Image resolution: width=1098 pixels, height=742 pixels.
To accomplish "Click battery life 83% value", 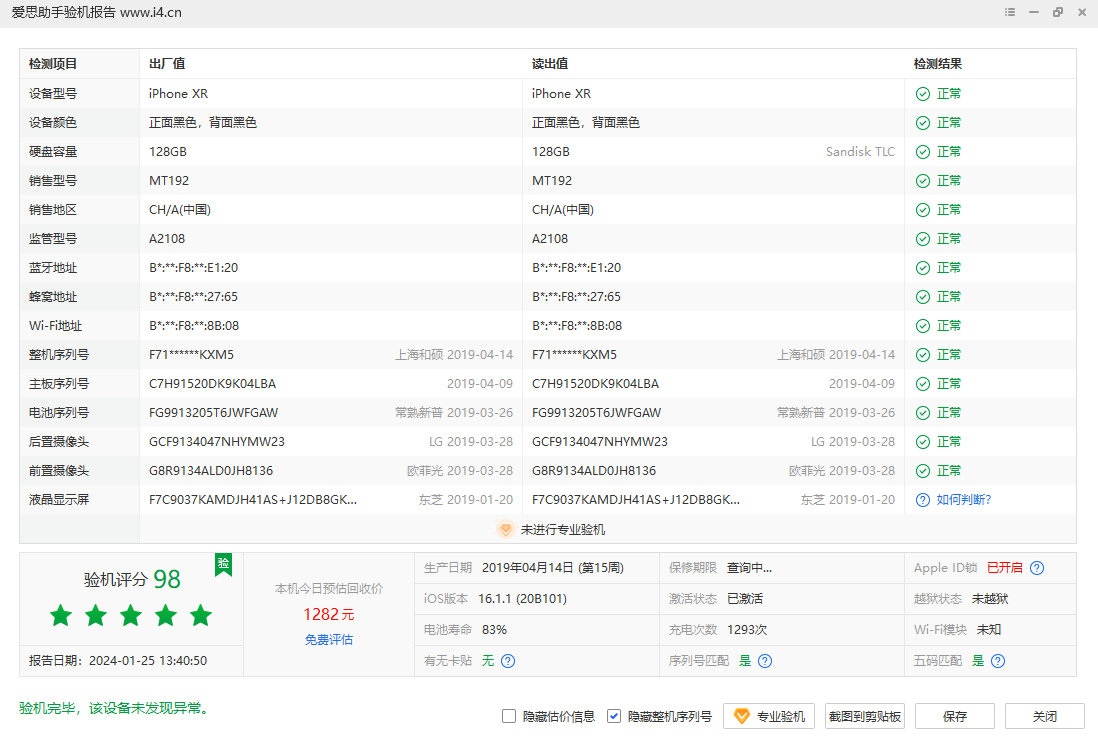I will (x=494, y=630).
